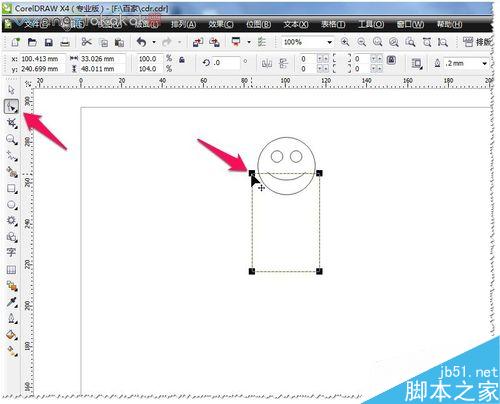Create a new document

point(15,42)
